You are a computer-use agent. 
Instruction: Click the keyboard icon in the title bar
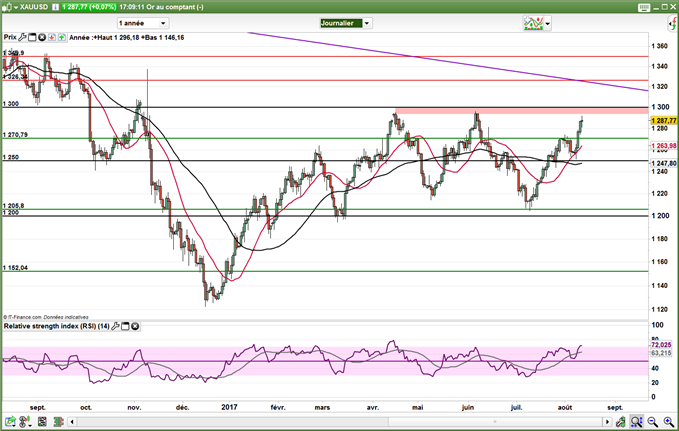click(643, 7)
